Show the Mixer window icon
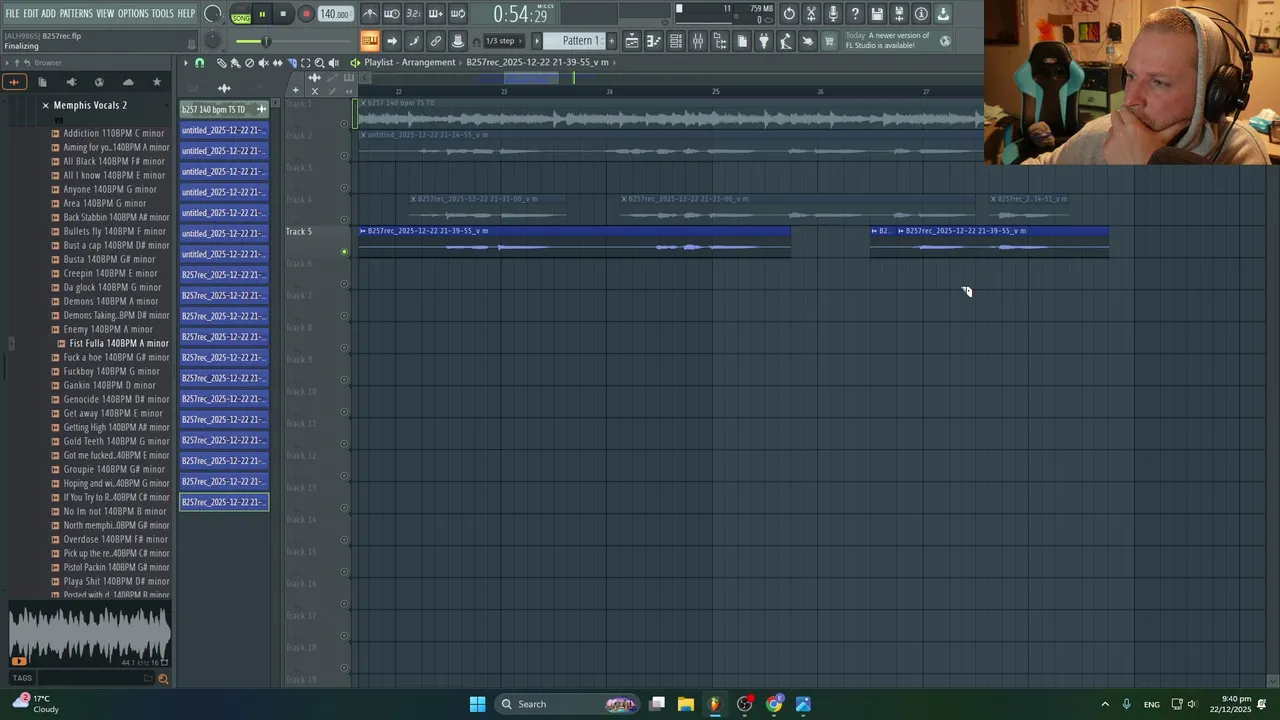This screenshot has width=1280, height=720. click(698, 41)
